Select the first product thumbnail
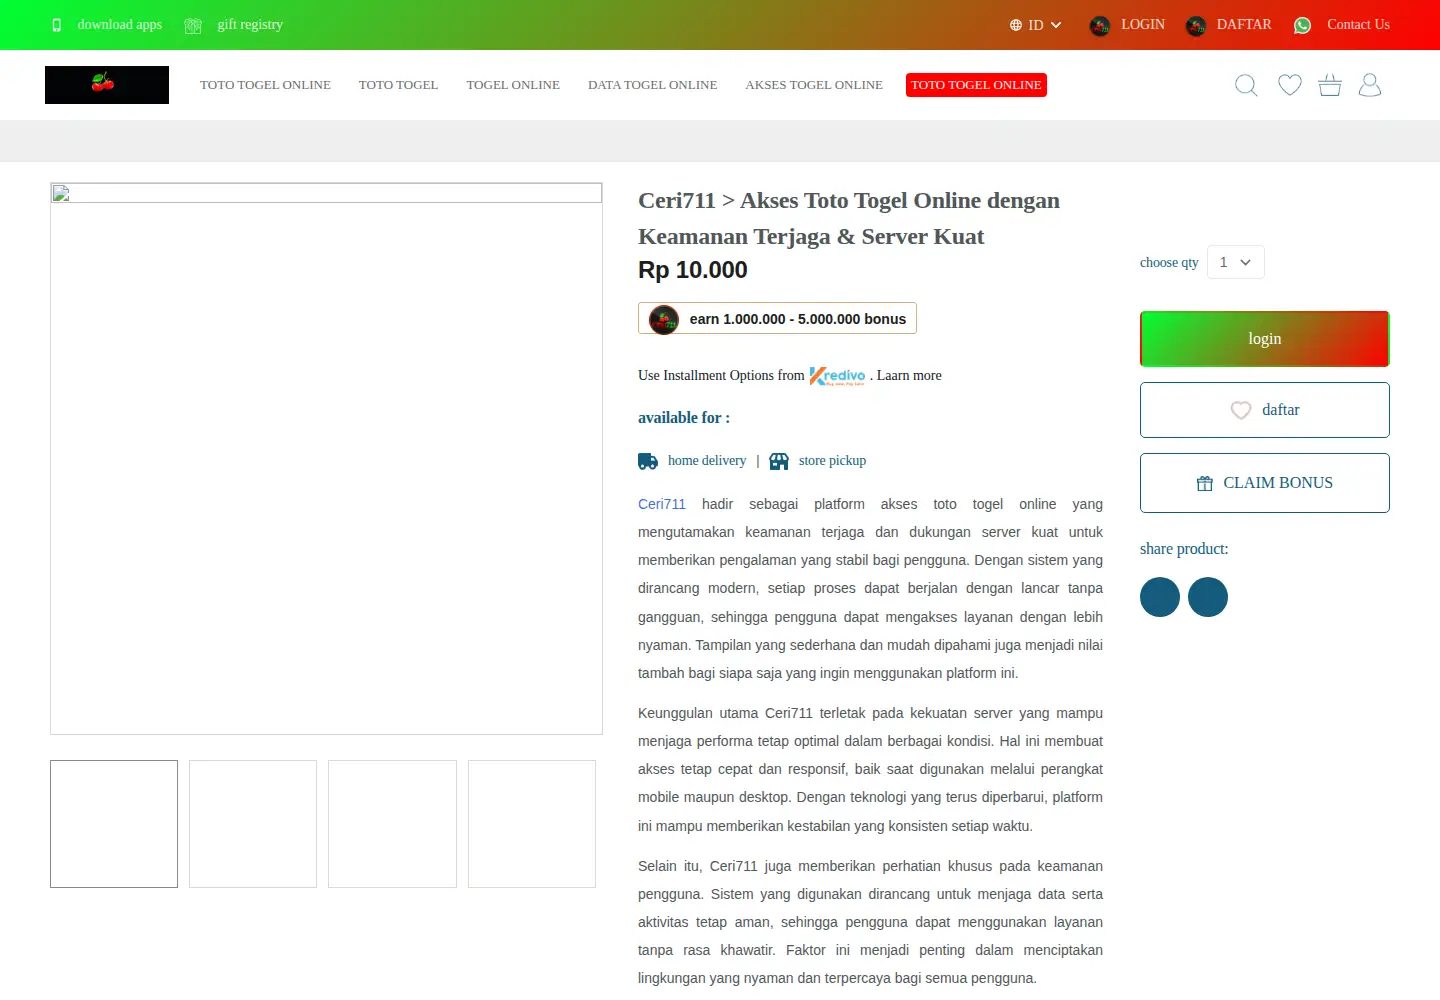 [x=114, y=824]
